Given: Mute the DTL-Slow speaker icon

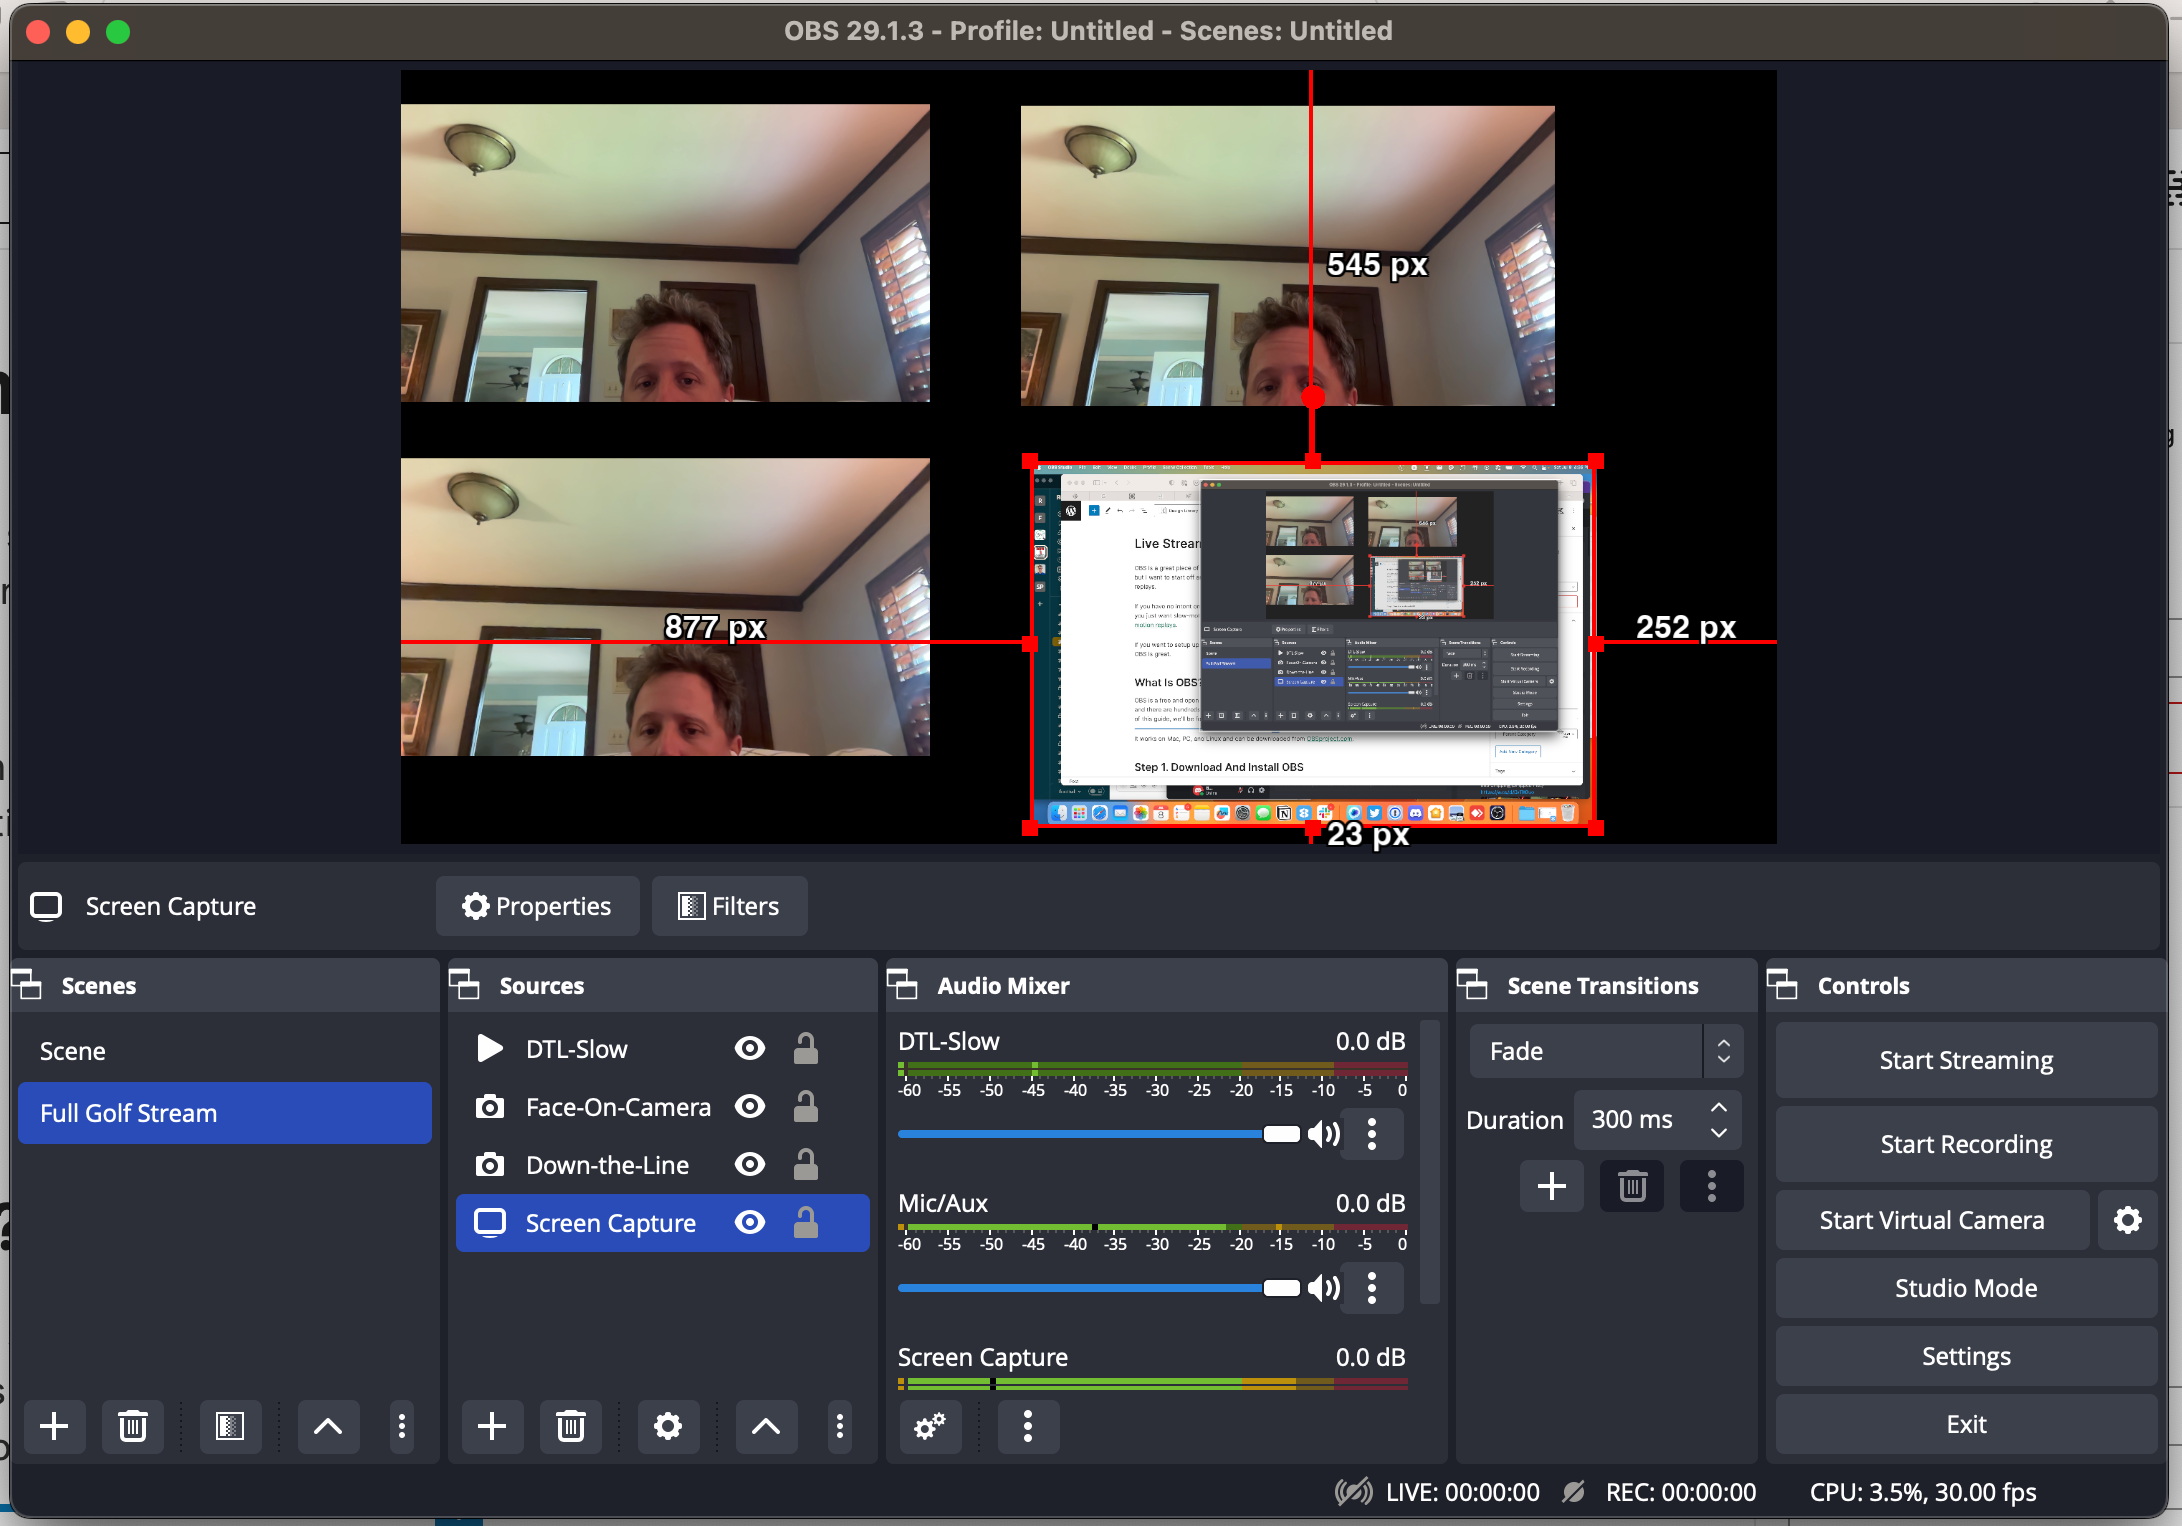Looking at the screenshot, I should pyautogui.click(x=1324, y=1134).
